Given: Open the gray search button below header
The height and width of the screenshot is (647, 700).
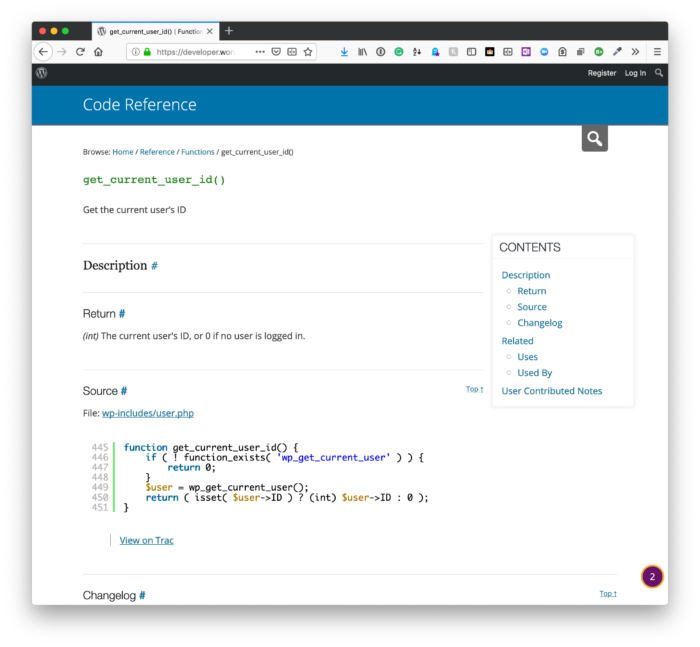Looking at the screenshot, I should point(594,138).
